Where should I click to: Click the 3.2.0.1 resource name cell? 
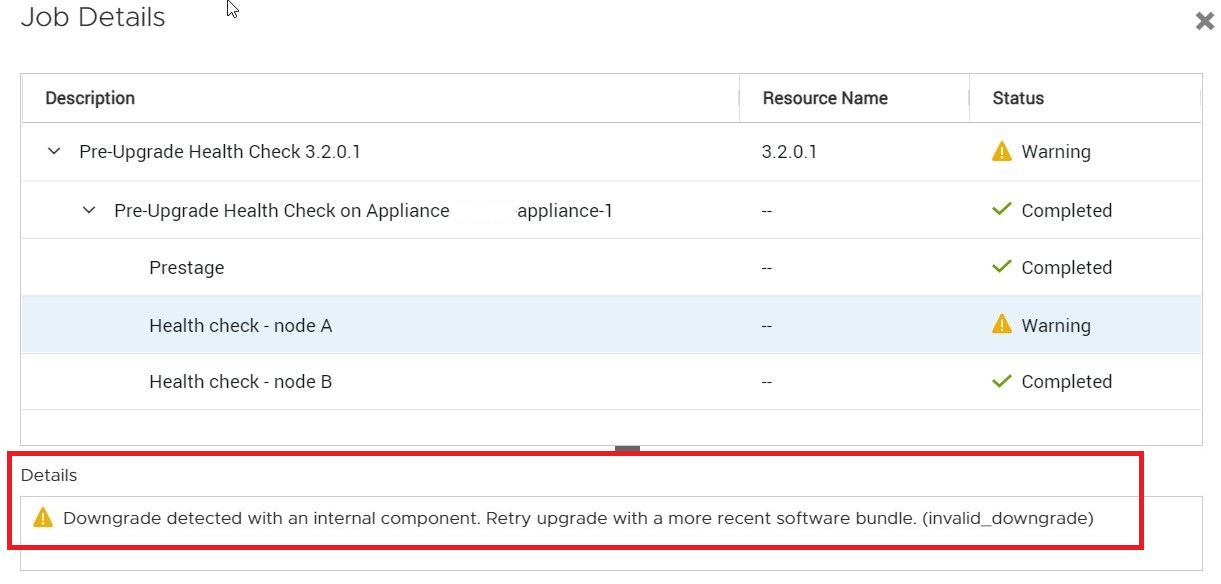coord(789,152)
